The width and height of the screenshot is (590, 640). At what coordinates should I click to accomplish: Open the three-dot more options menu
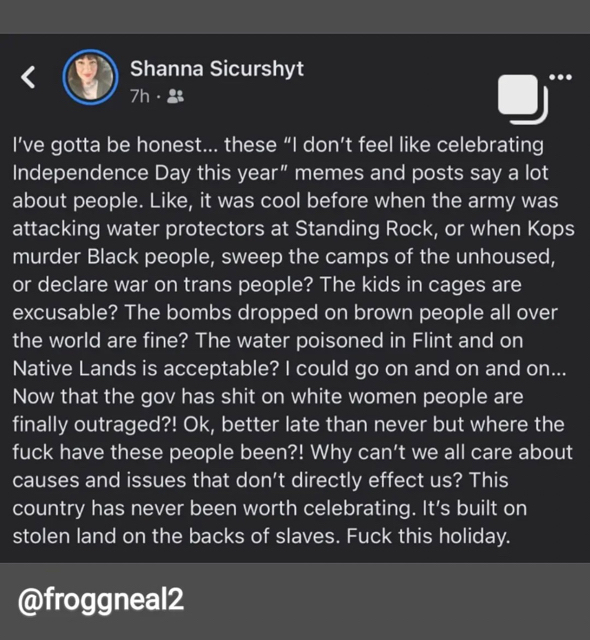click(x=560, y=77)
